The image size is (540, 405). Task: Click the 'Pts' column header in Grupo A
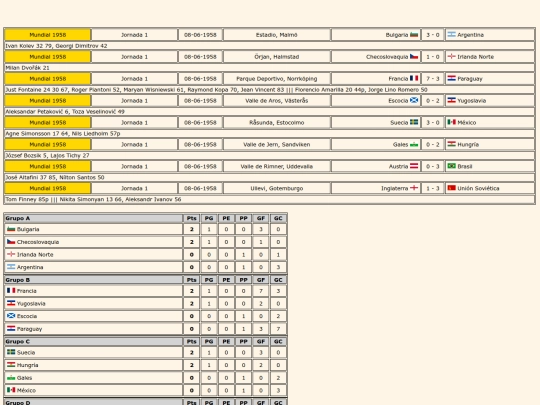[x=191, y=218]
